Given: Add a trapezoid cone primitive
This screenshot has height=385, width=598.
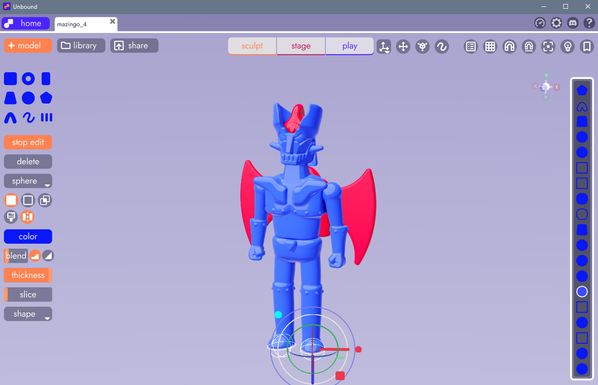Looking at the screenshot, I should 10,98.
